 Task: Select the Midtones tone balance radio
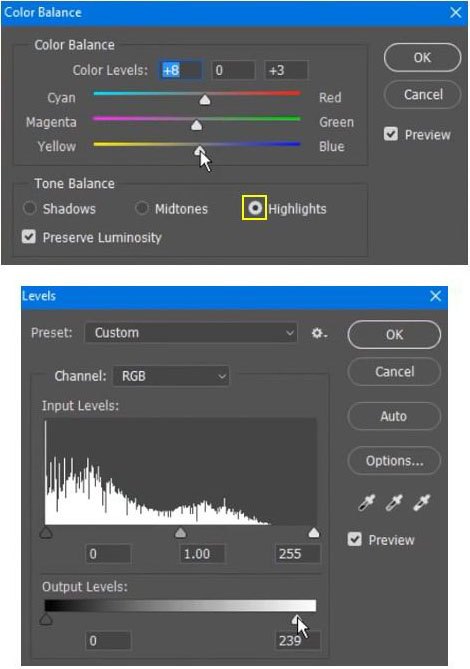[x=142, y=208]
